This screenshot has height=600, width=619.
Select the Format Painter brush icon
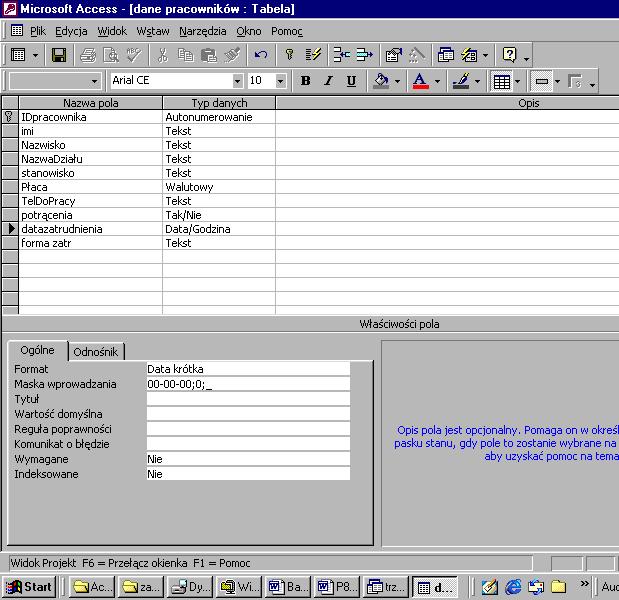click(232, 55)
